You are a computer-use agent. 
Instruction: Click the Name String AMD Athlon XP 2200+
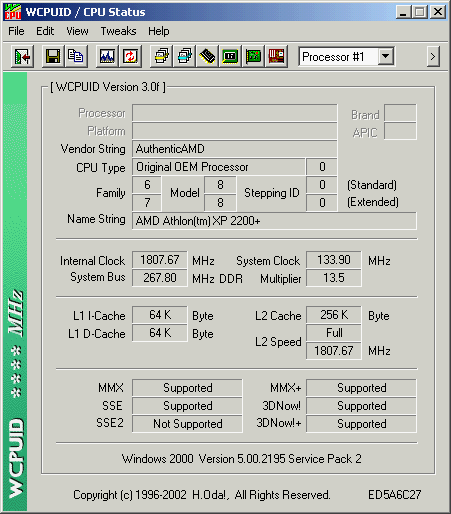(x=274, y=221)
